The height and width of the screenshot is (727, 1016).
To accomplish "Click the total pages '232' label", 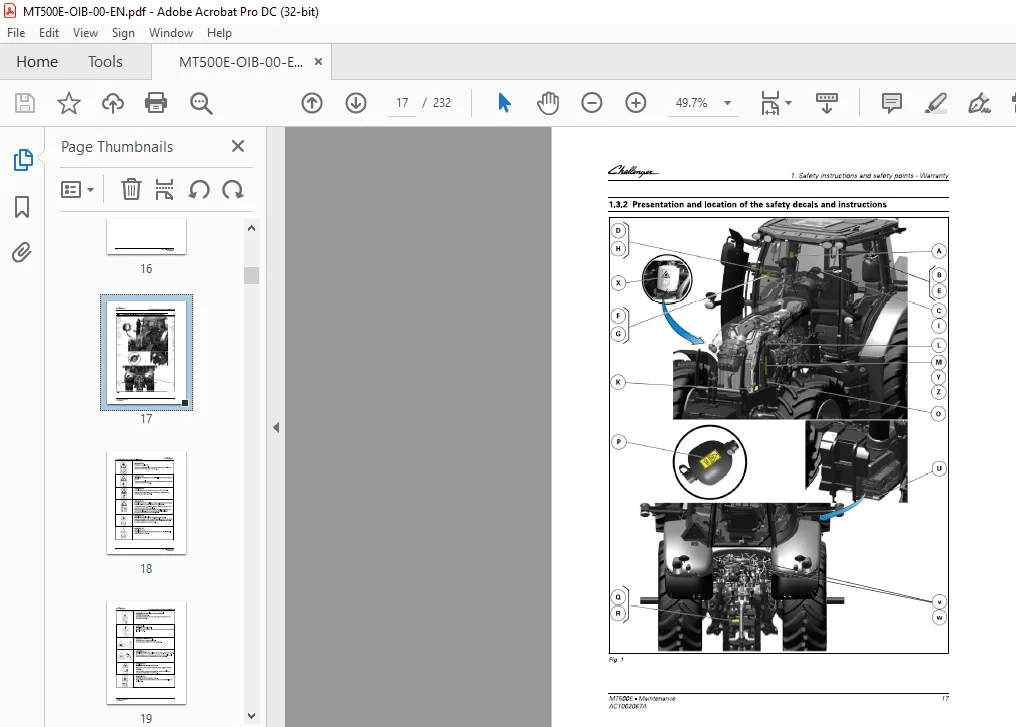I will coord(442,103).
